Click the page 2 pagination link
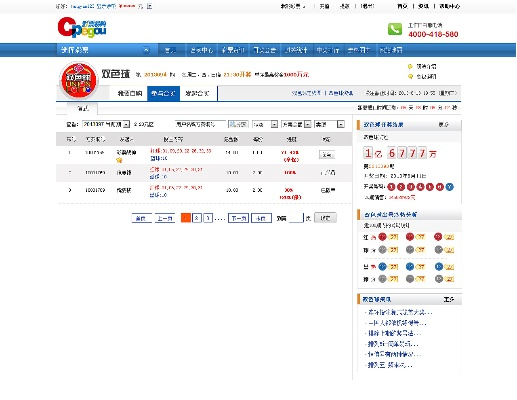The image size is (517, 400). tap(197, 218)
